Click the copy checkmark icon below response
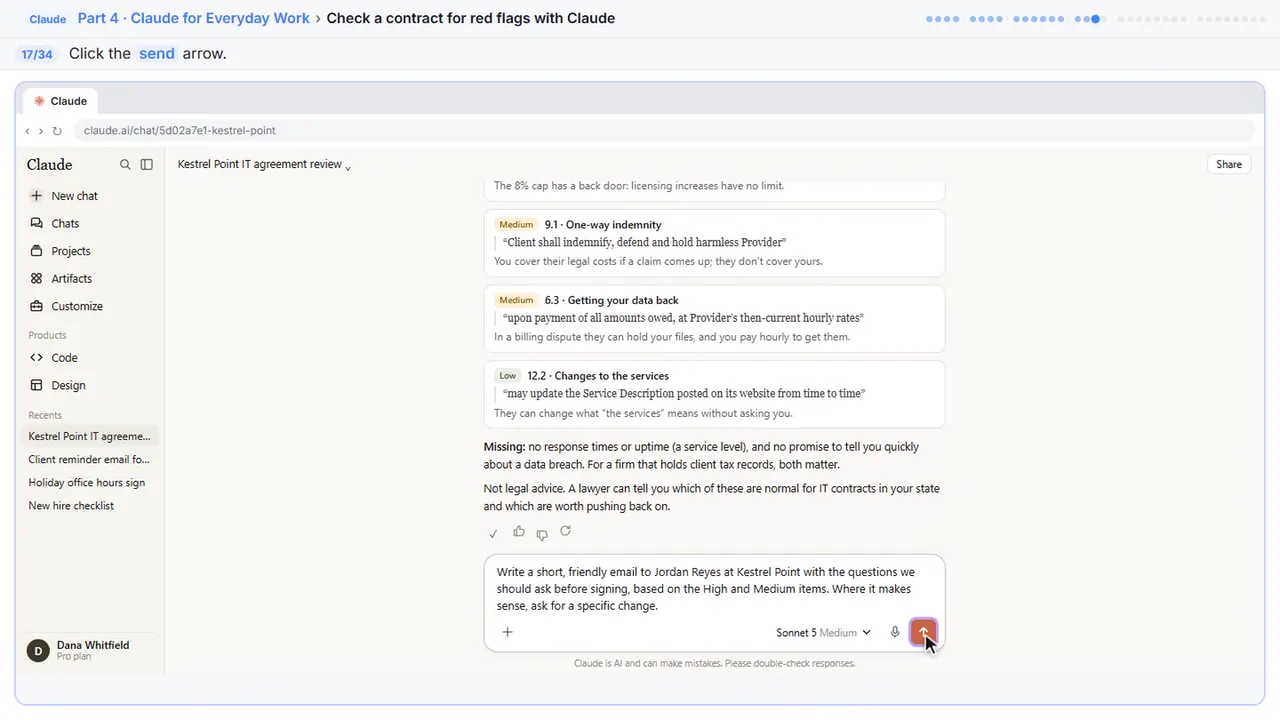Screen dimensions: 1280x720 493,533
